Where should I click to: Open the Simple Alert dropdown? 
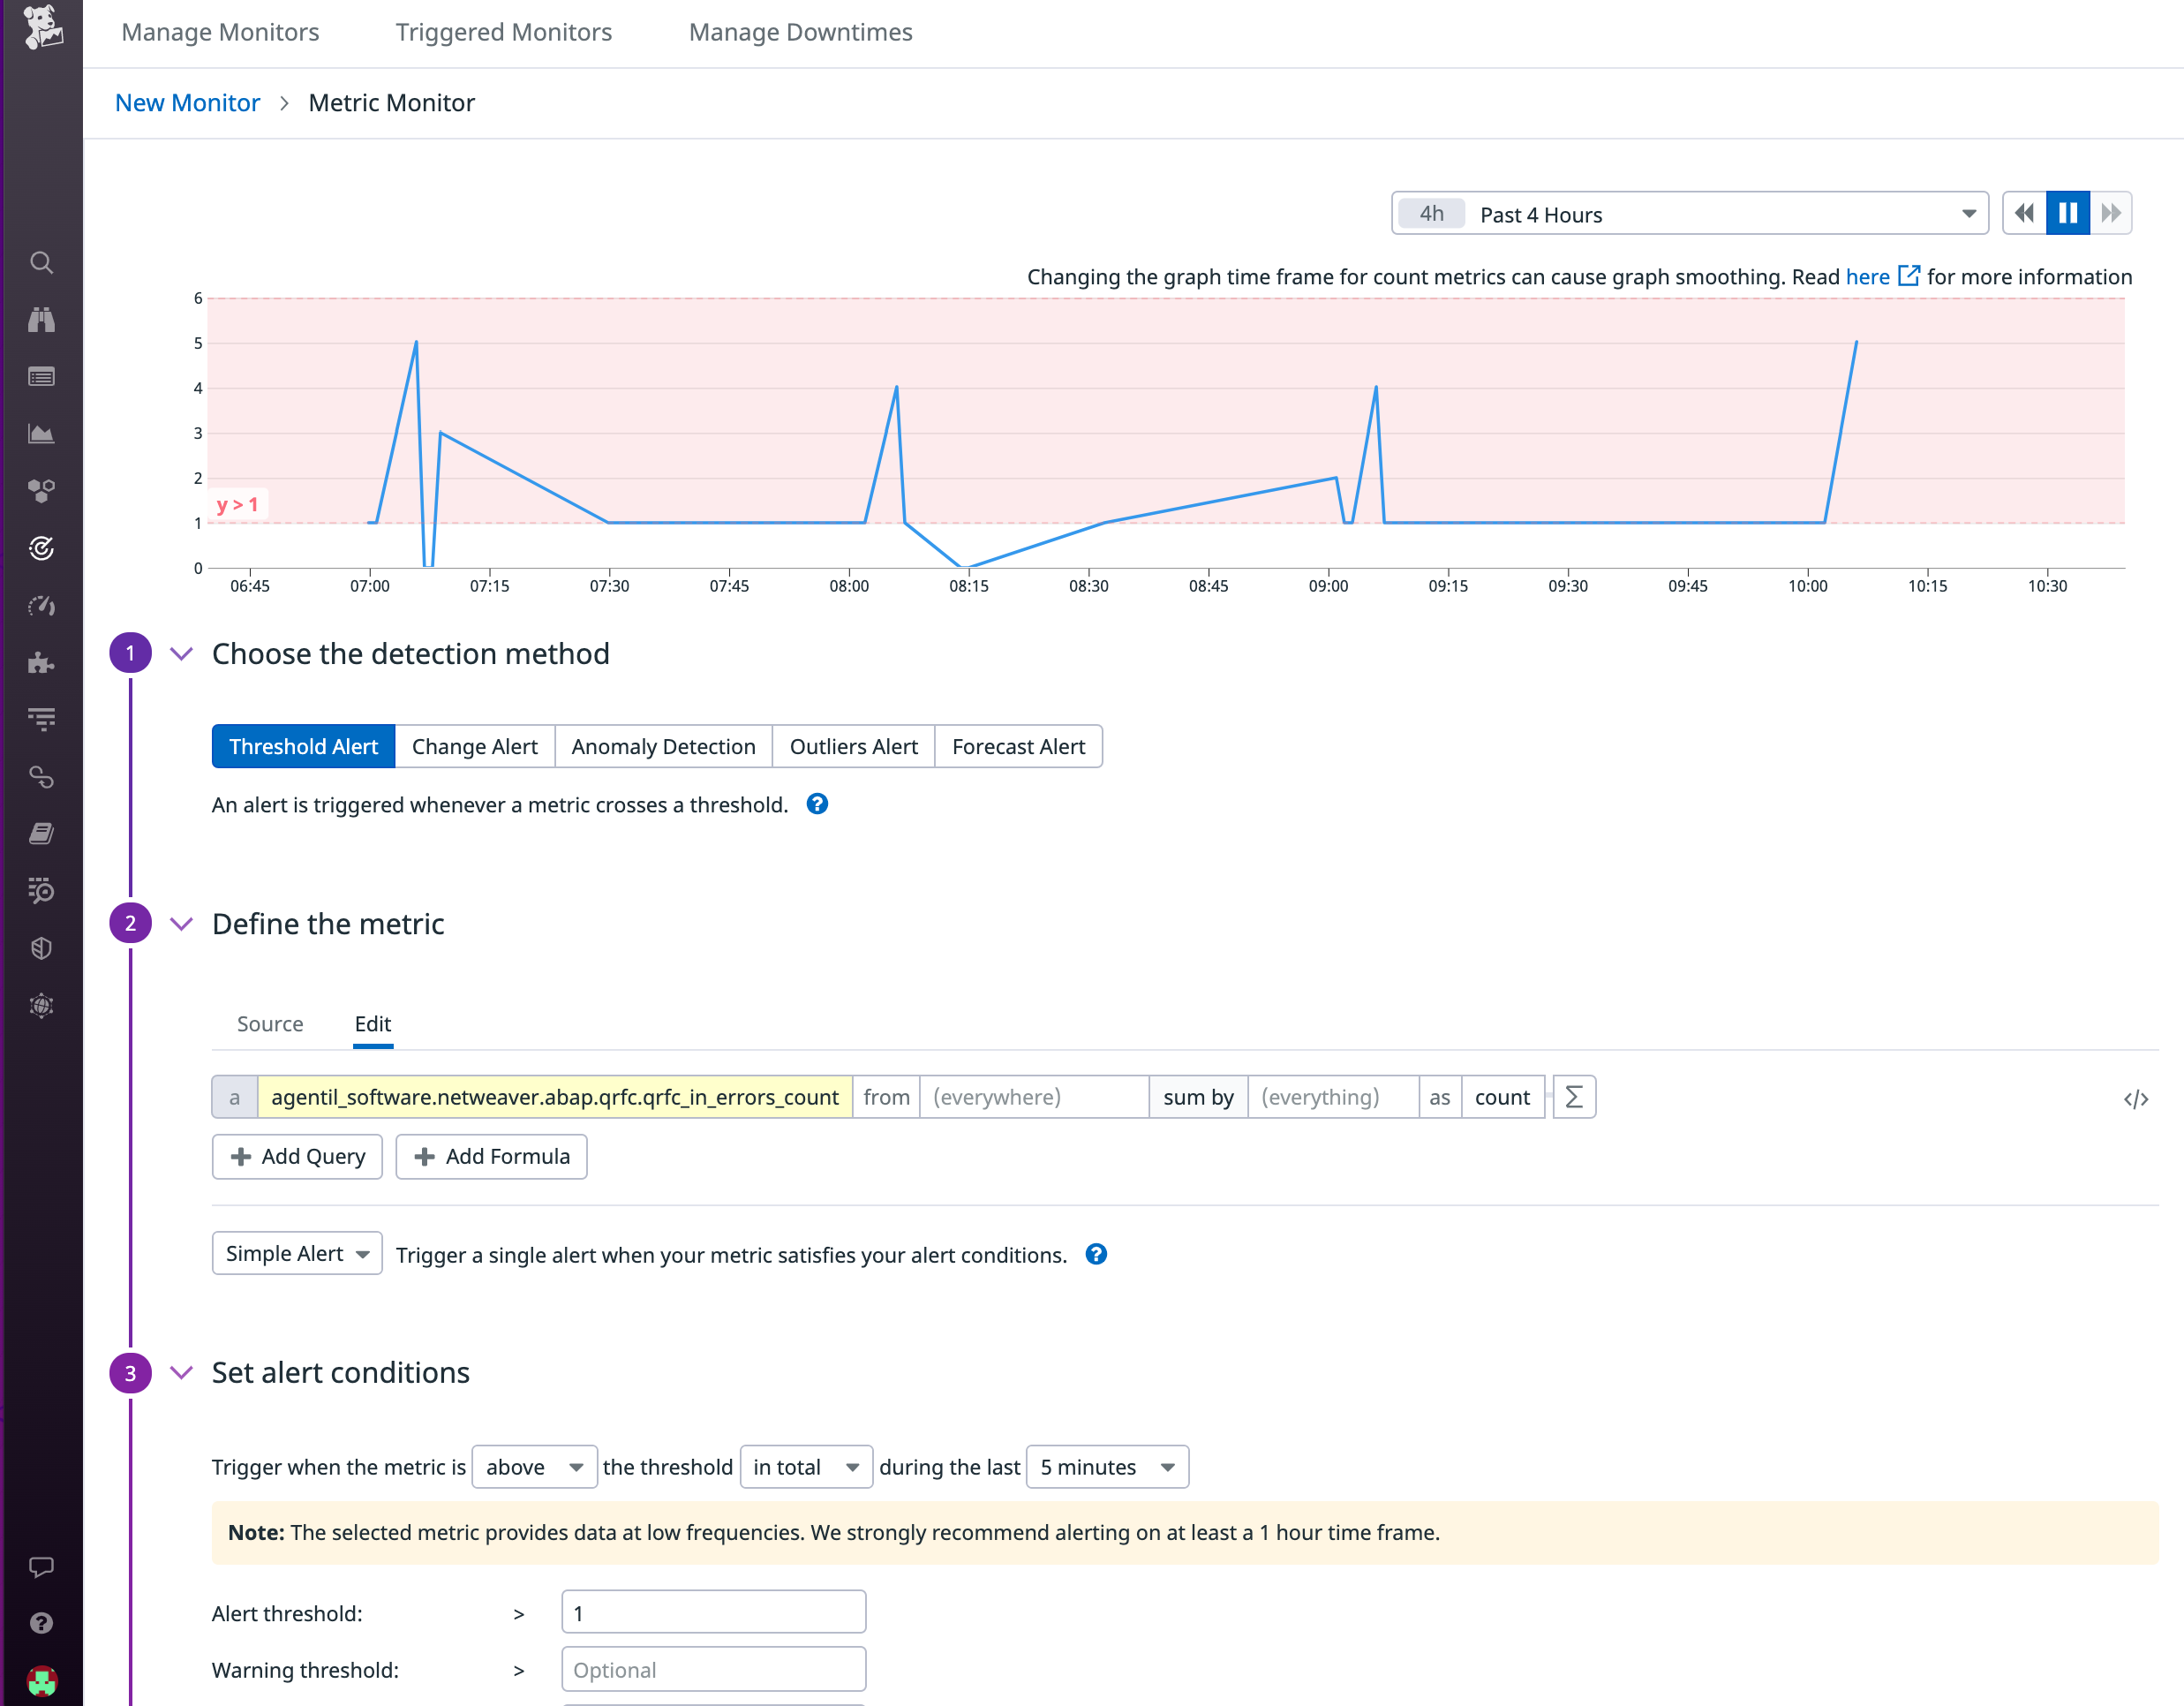click(296, 1253)
